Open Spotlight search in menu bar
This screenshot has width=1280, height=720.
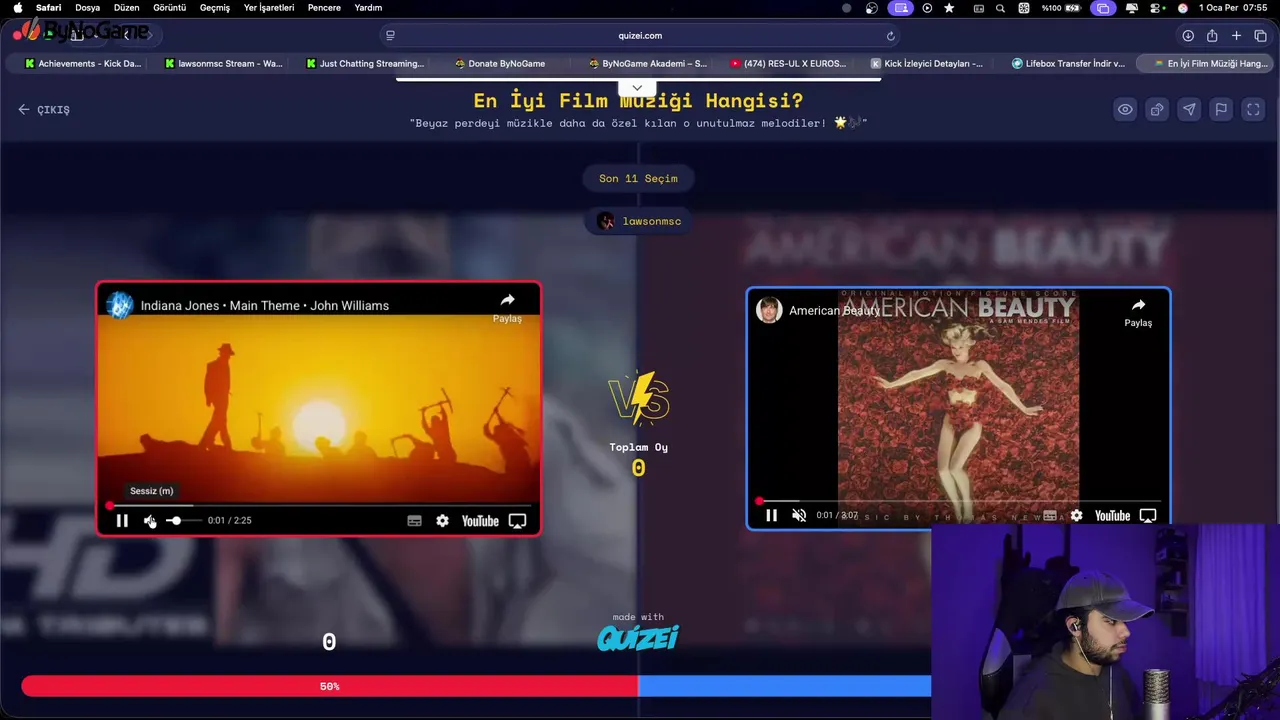pos(1000,8)
